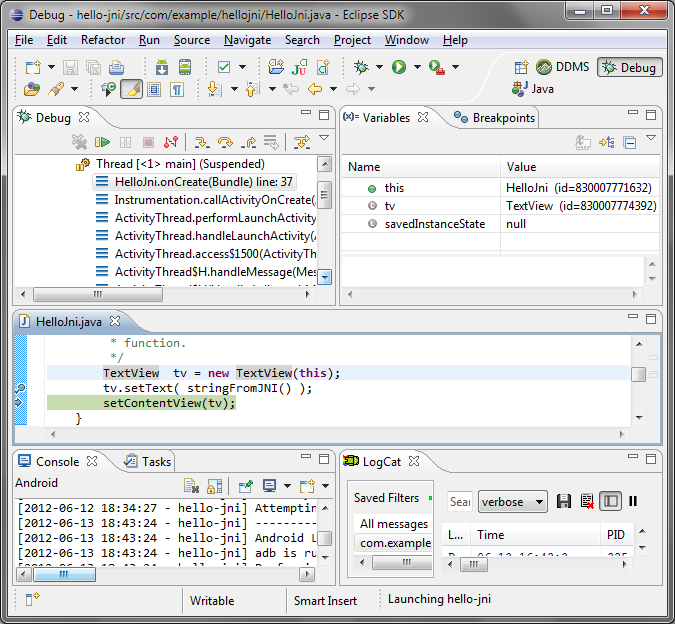Toggle Show Type Names in Variables view
Viewport: 675px width, 624px height.
(583, 142)
